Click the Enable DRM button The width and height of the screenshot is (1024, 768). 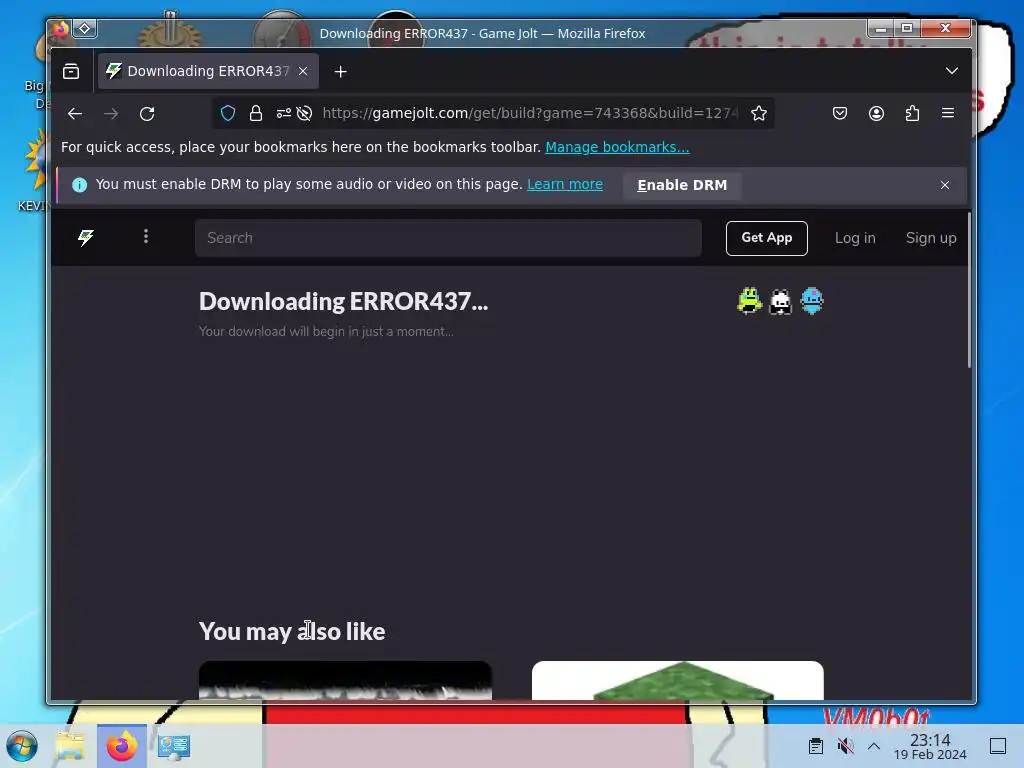coord(682,185)
